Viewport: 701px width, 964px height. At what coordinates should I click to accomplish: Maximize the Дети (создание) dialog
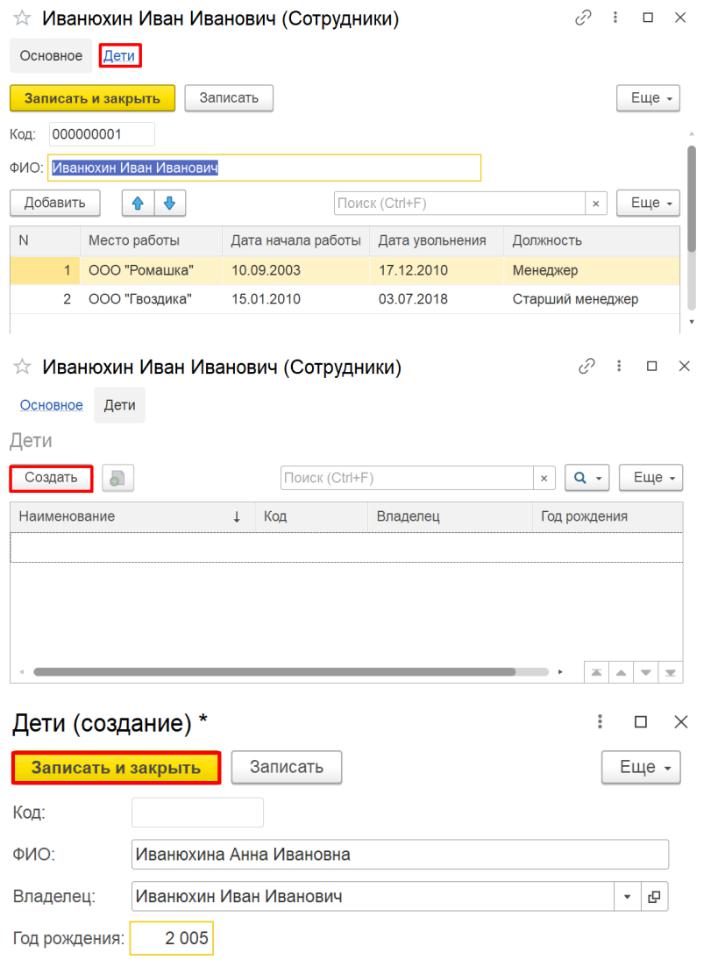pos(640,721)
